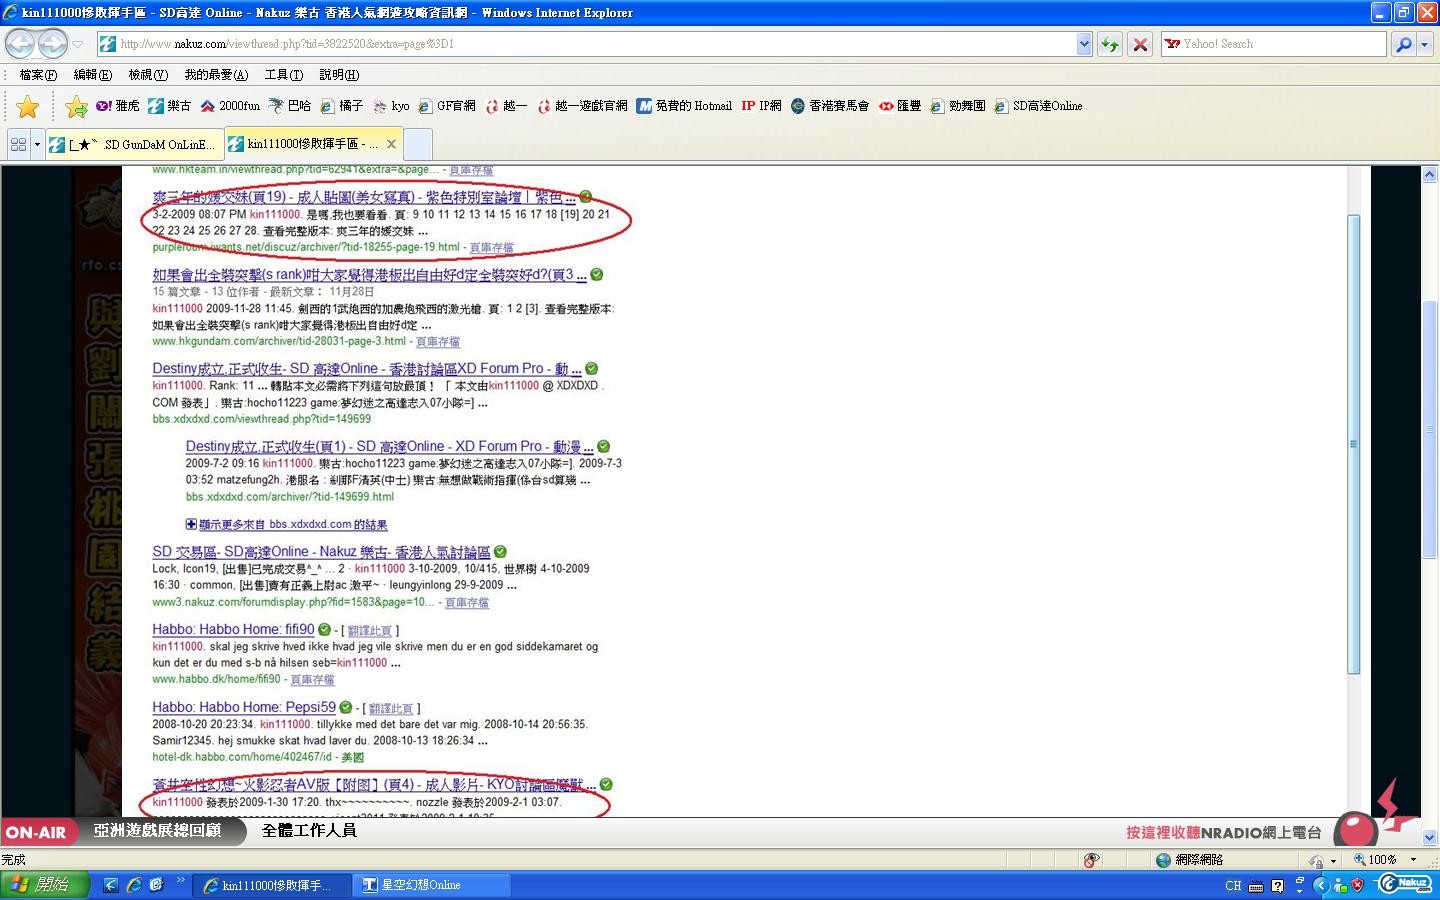This screenshot has width=1440, height=900.
Task: Stop loading with the red X icon
Action: [1139, 44]
